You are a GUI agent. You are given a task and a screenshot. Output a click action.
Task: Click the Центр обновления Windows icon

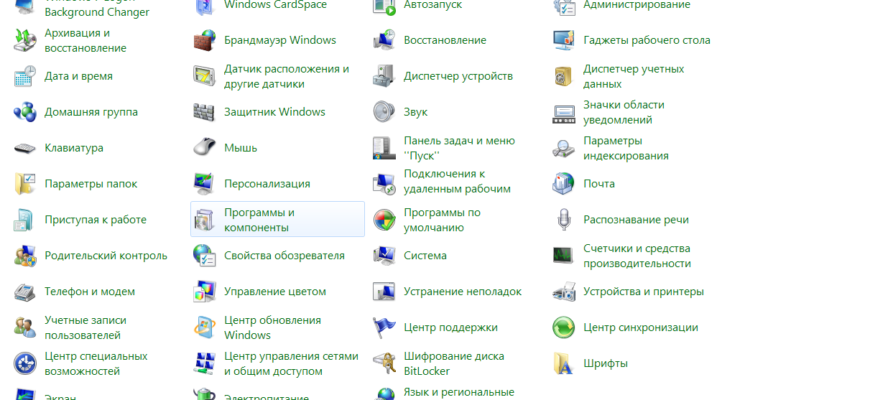204,327
